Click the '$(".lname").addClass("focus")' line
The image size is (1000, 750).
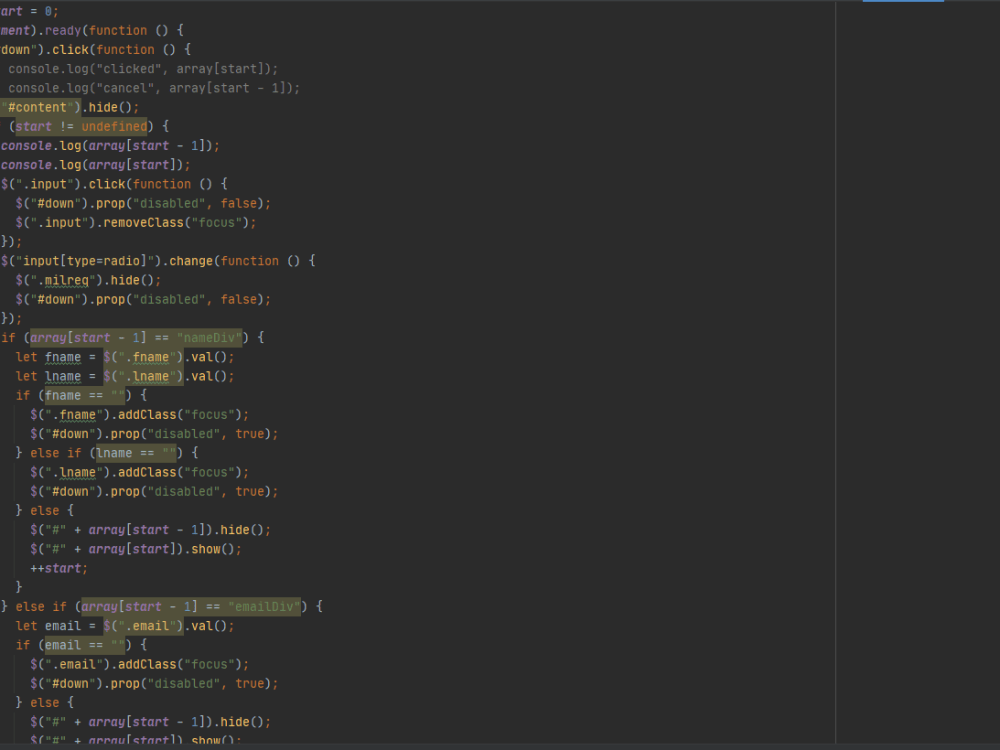pos(140,473)
